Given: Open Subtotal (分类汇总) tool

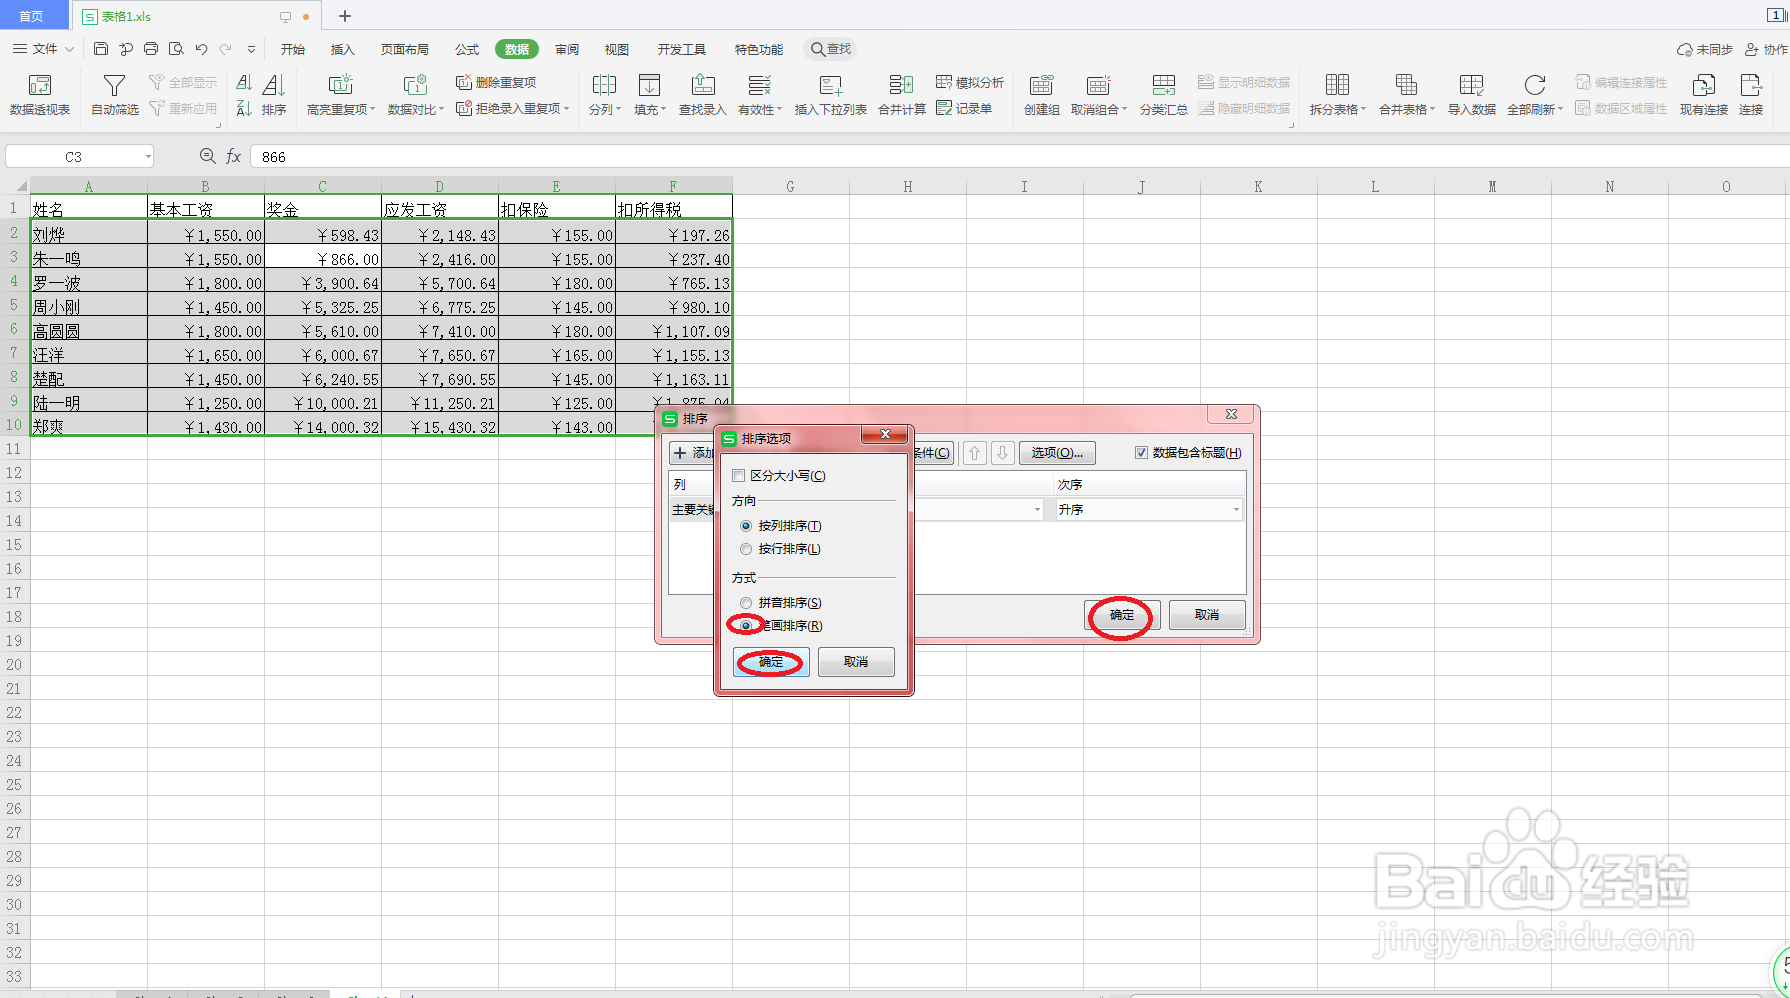Looking at the screenshot, I should [x=1164, y=96].
